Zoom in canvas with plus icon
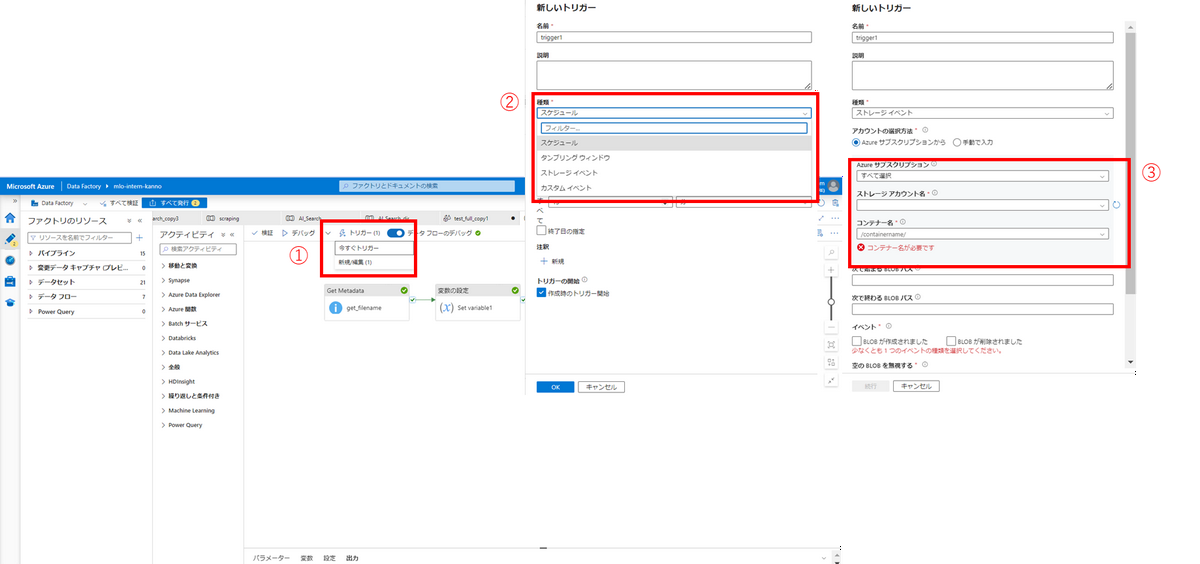The image size is (1200, 564). [x=831, y=271]
